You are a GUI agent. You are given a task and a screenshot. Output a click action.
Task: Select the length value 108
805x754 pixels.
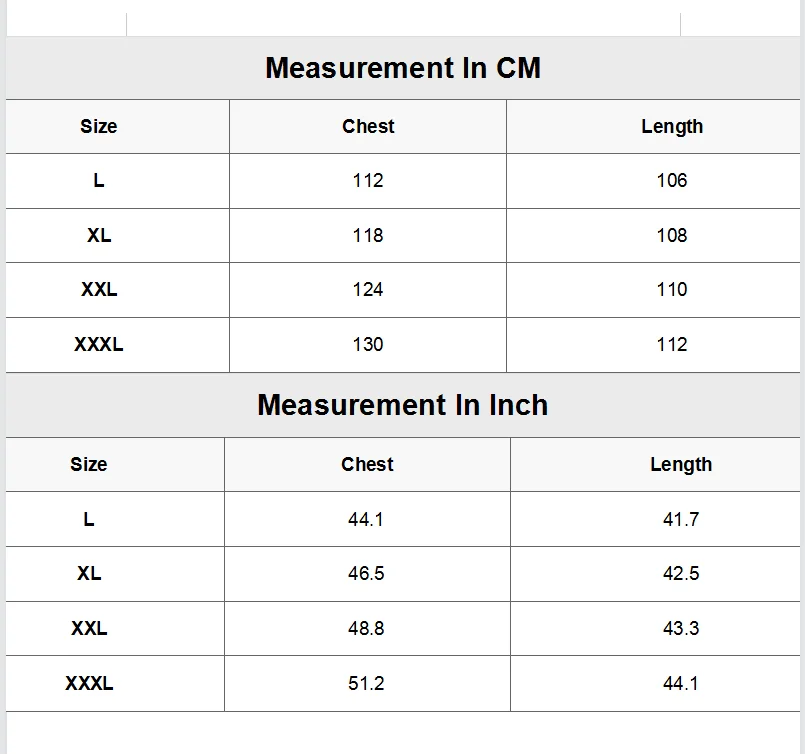click(672, 235)
